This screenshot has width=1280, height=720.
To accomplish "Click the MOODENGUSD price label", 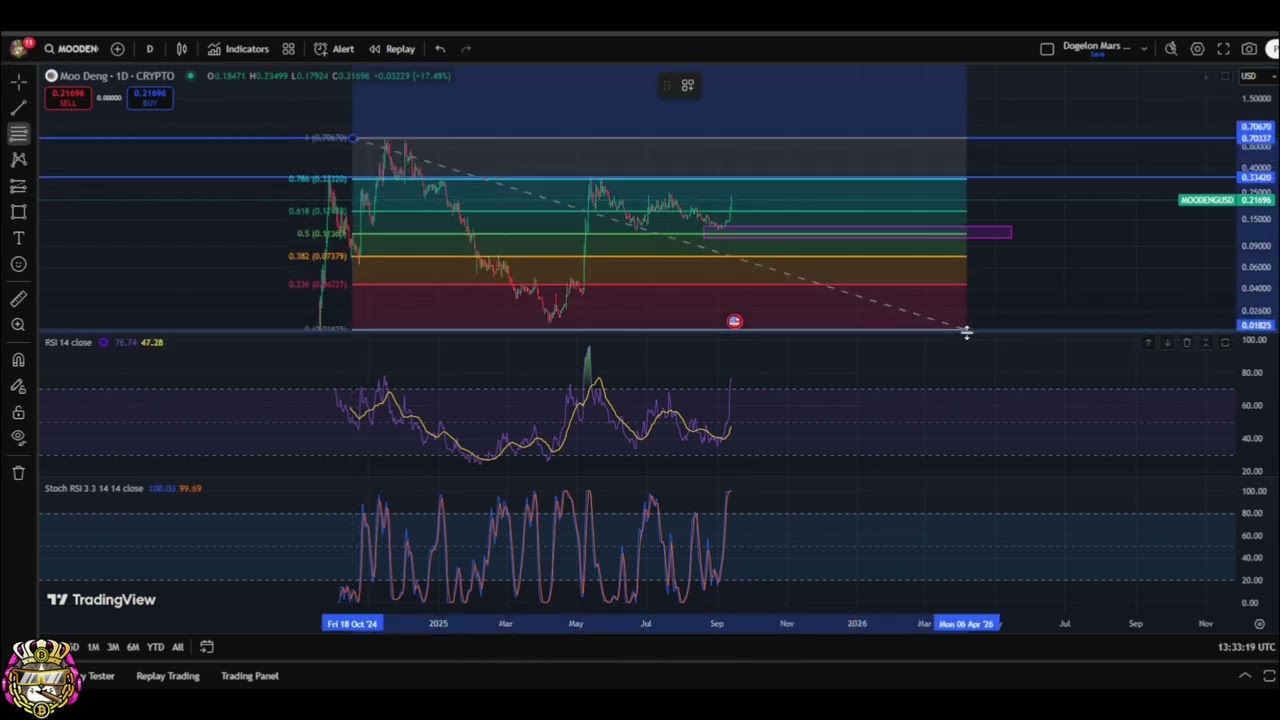I will tap(1207, 200).
